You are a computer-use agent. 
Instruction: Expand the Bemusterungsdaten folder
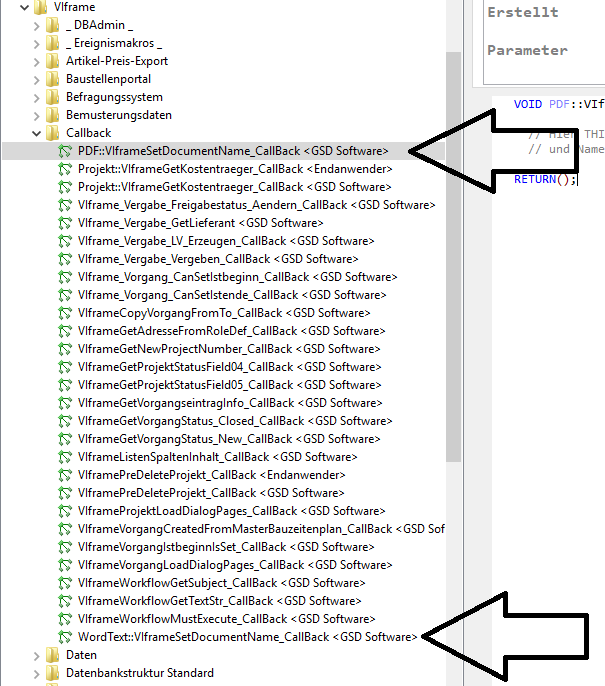coord(37,116)
